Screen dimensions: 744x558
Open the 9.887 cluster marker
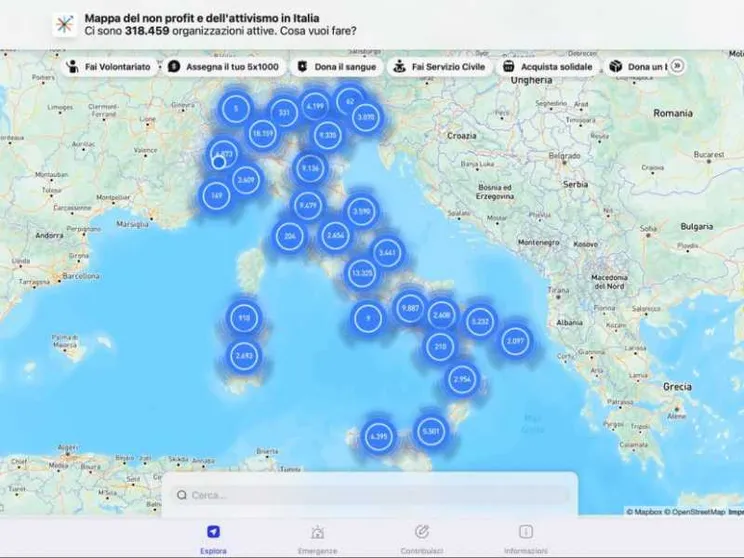[410, 308]
